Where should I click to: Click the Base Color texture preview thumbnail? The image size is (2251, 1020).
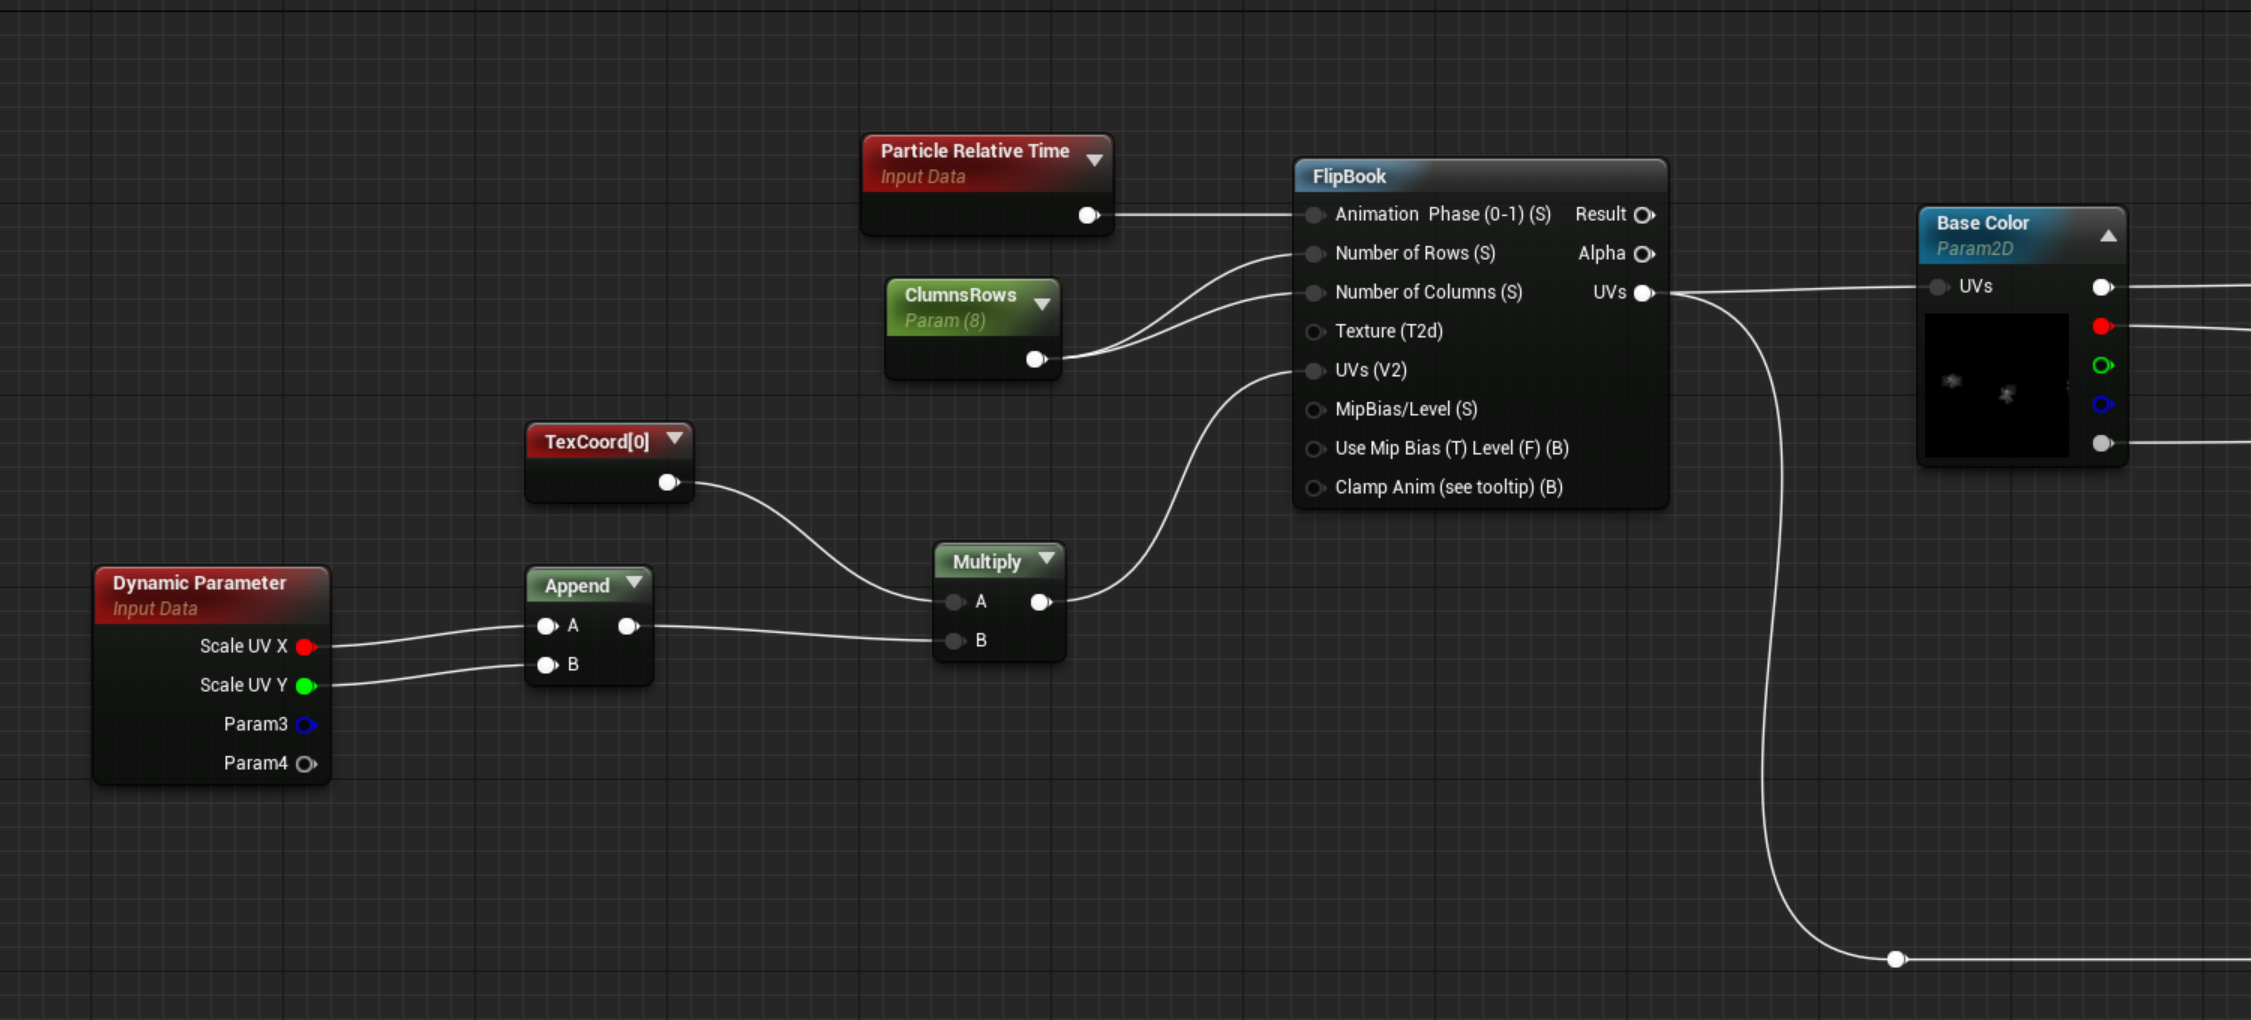click(1996, 386)
